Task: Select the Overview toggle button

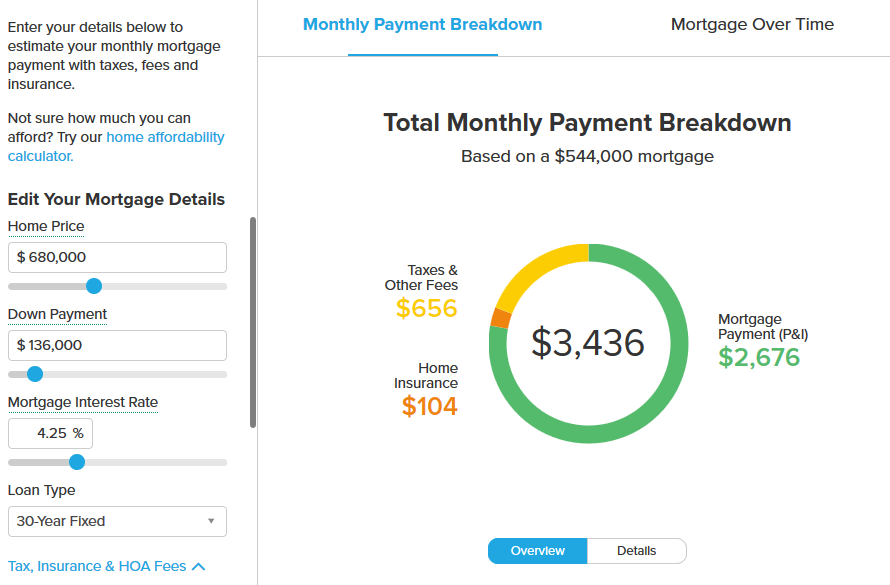Action: (x=538, y=551)
